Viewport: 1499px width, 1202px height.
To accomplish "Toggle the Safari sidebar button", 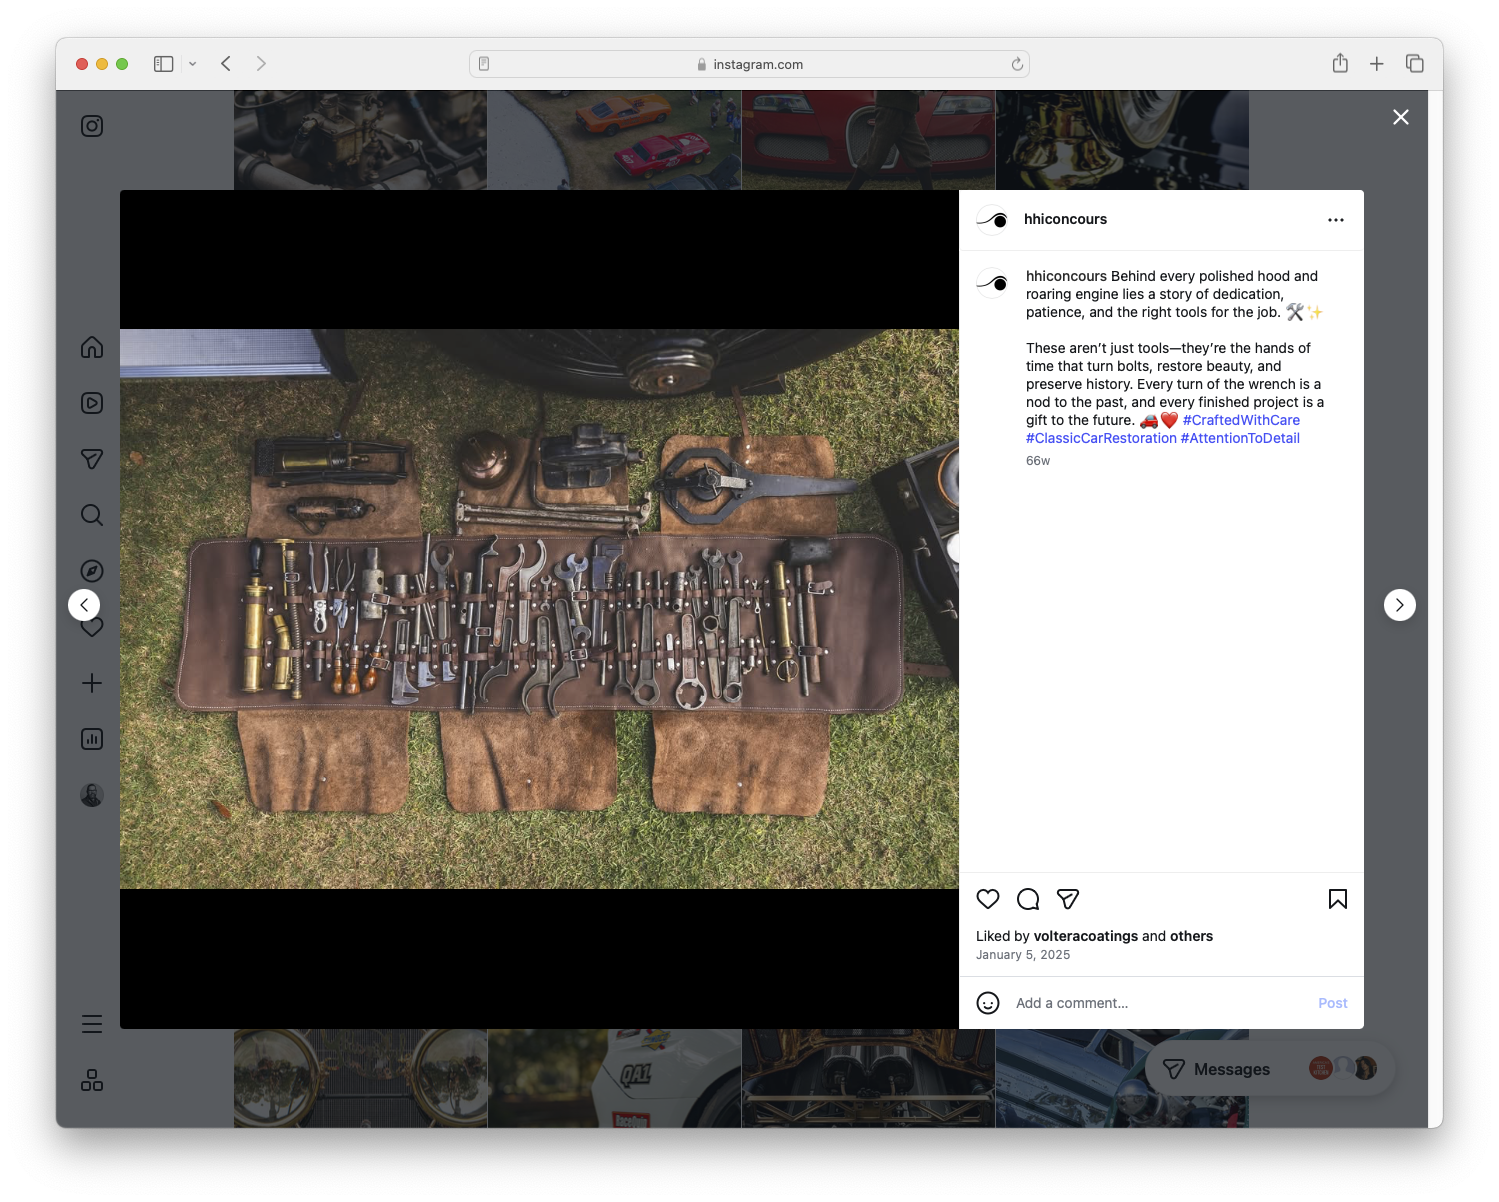I will 162,63.
